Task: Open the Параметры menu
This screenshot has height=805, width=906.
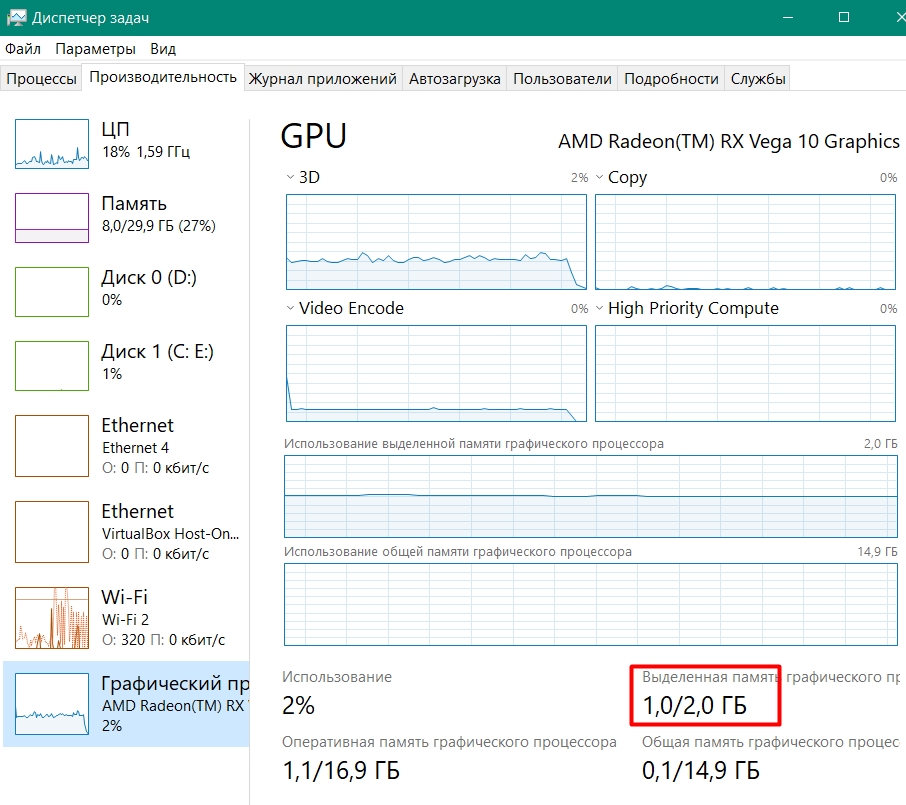Action: 95,48
